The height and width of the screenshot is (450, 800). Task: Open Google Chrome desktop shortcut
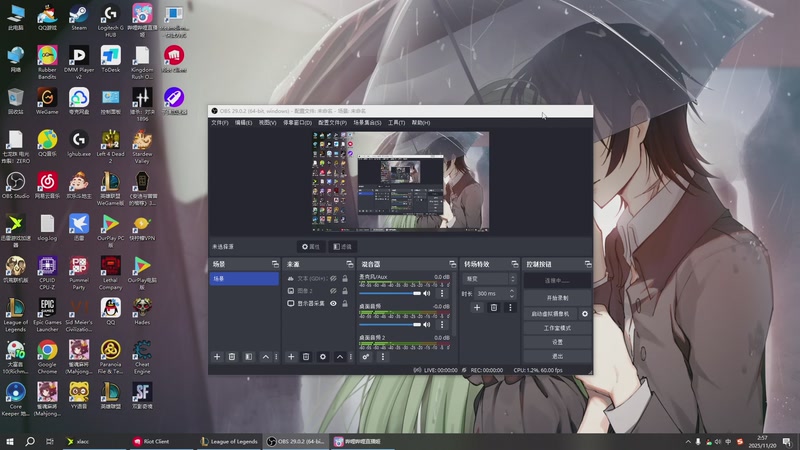[47, 357]
